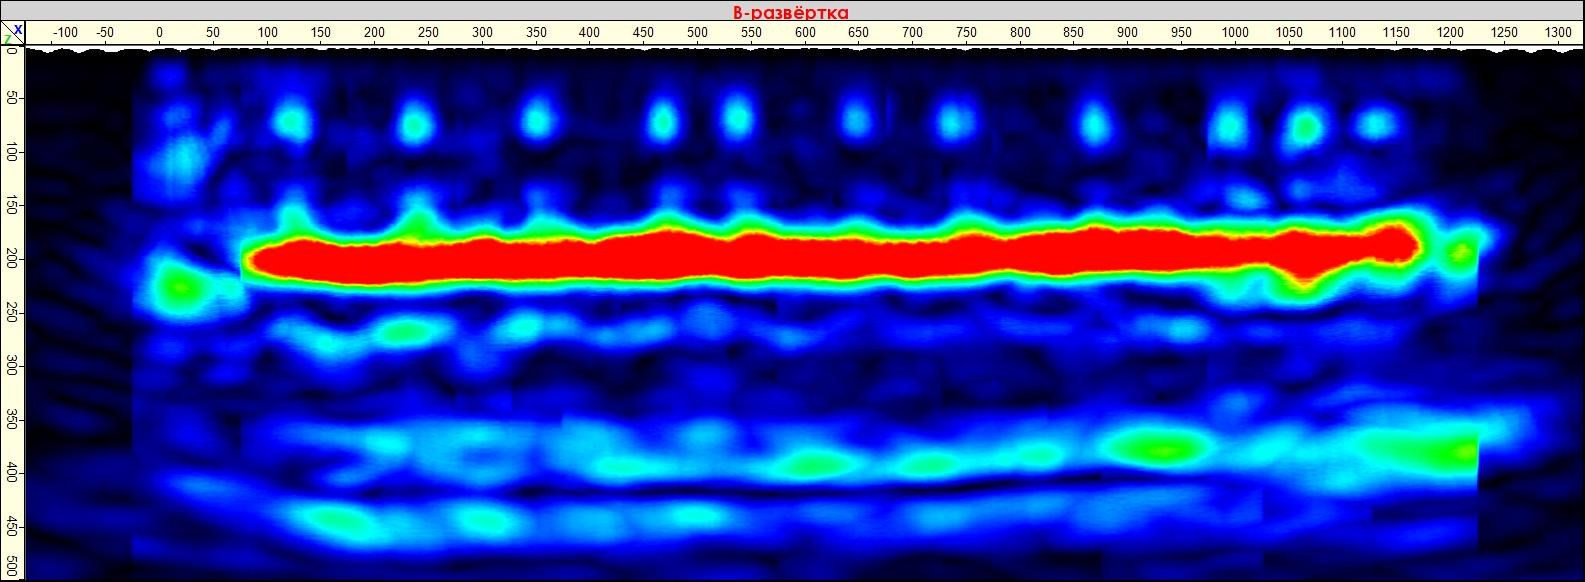Viewport: 1585px width, 582px height.
Task: Click the 50 mark on the Z ruler
Action: (x=11, y=99)
